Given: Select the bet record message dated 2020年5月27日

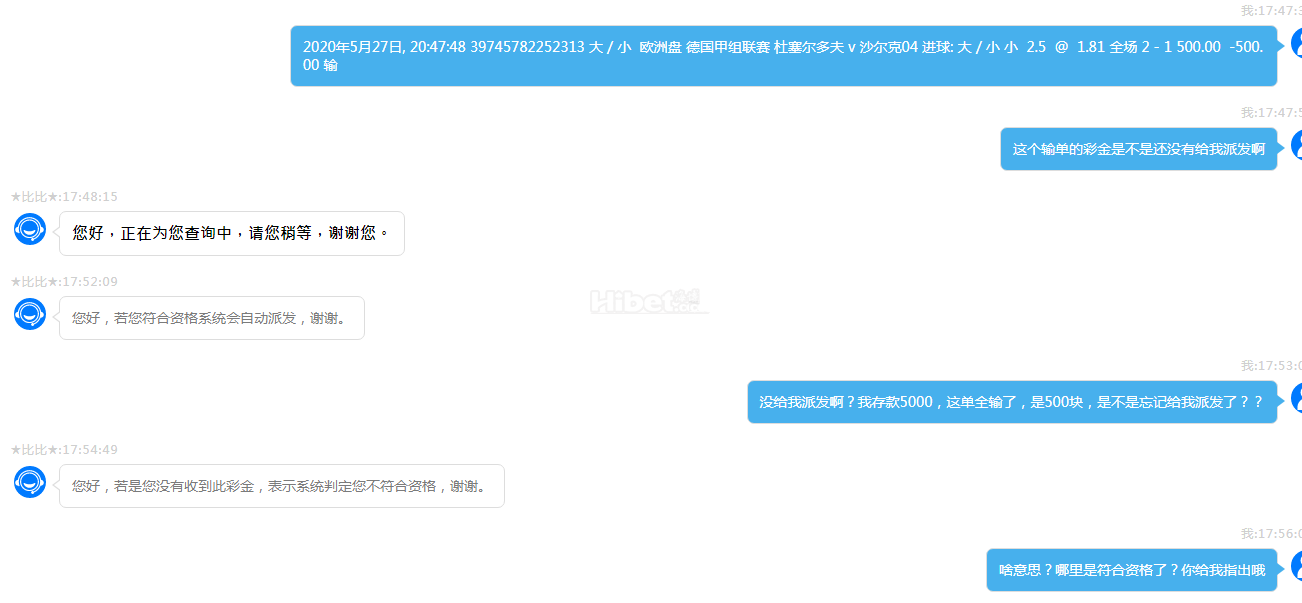Looking at the screenshot, I should 784,56.
